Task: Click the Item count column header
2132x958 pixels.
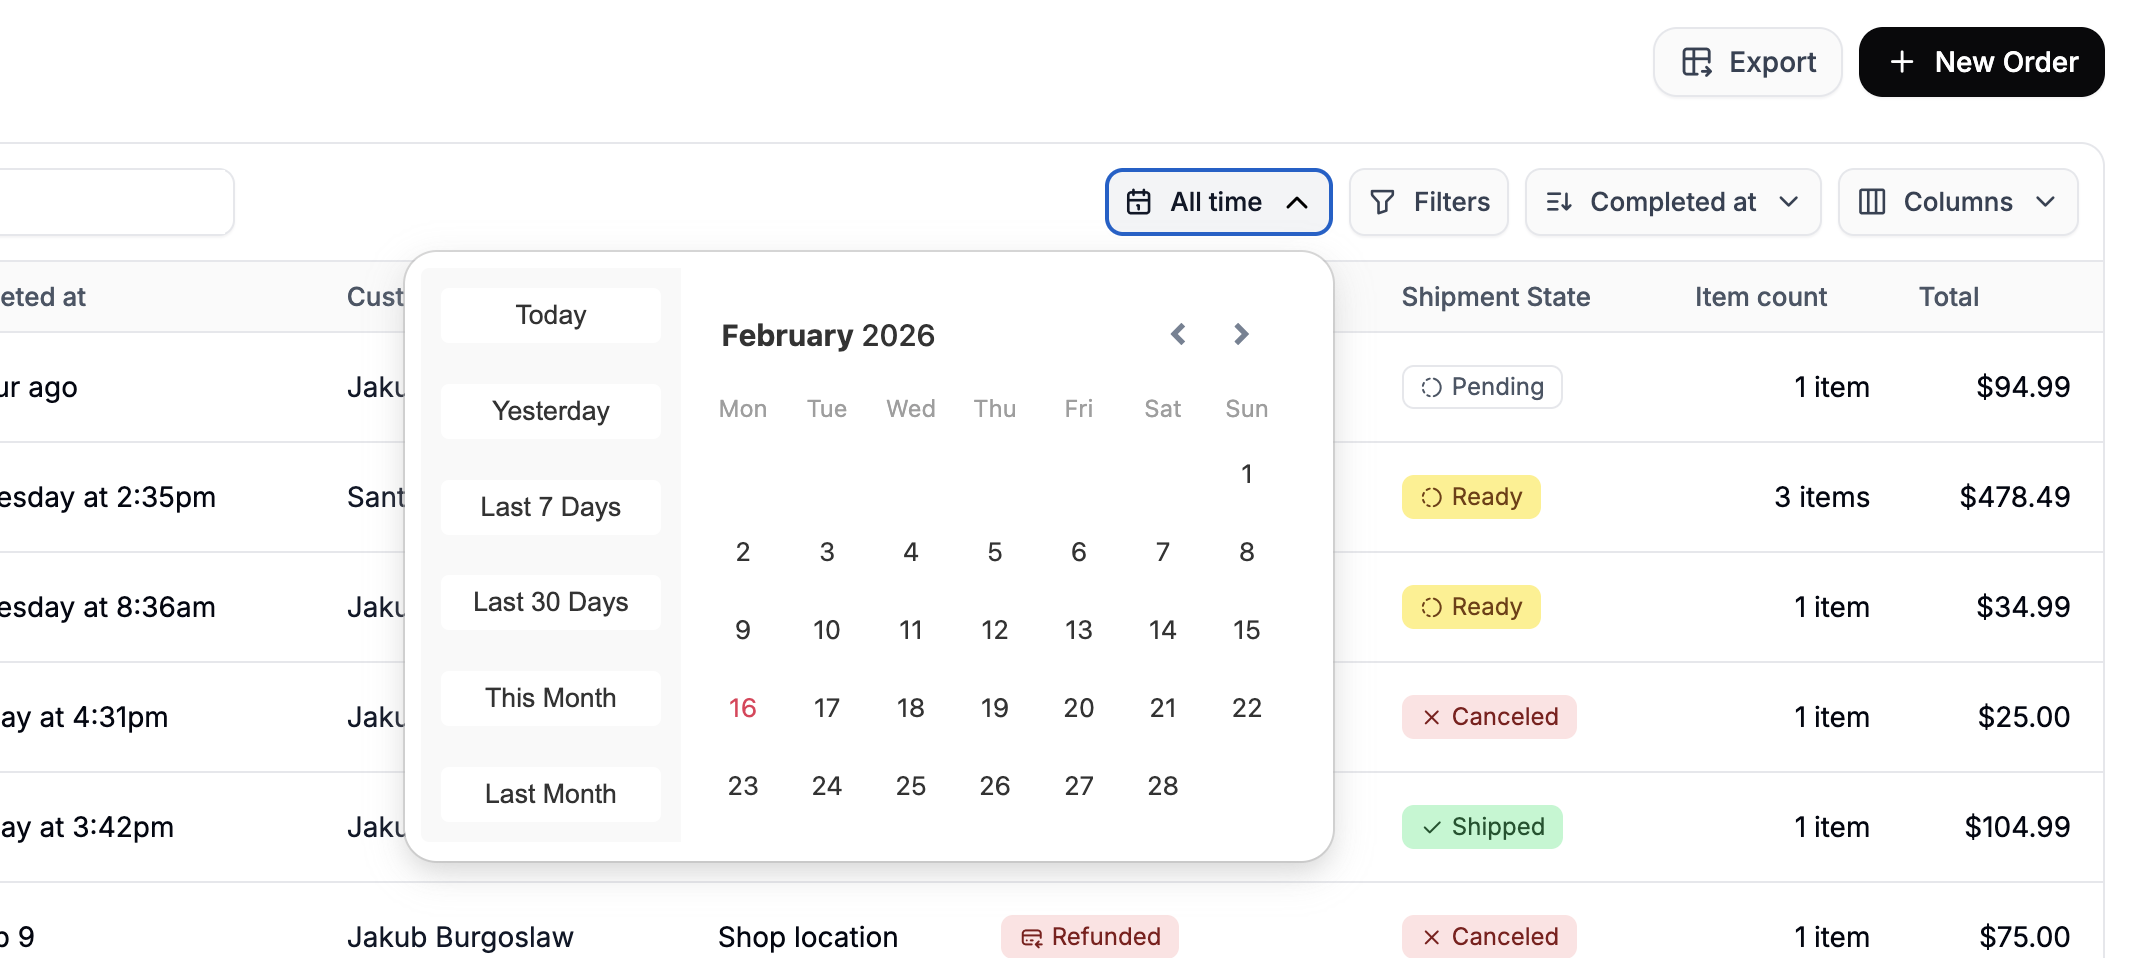Action: coord(1761,296)
